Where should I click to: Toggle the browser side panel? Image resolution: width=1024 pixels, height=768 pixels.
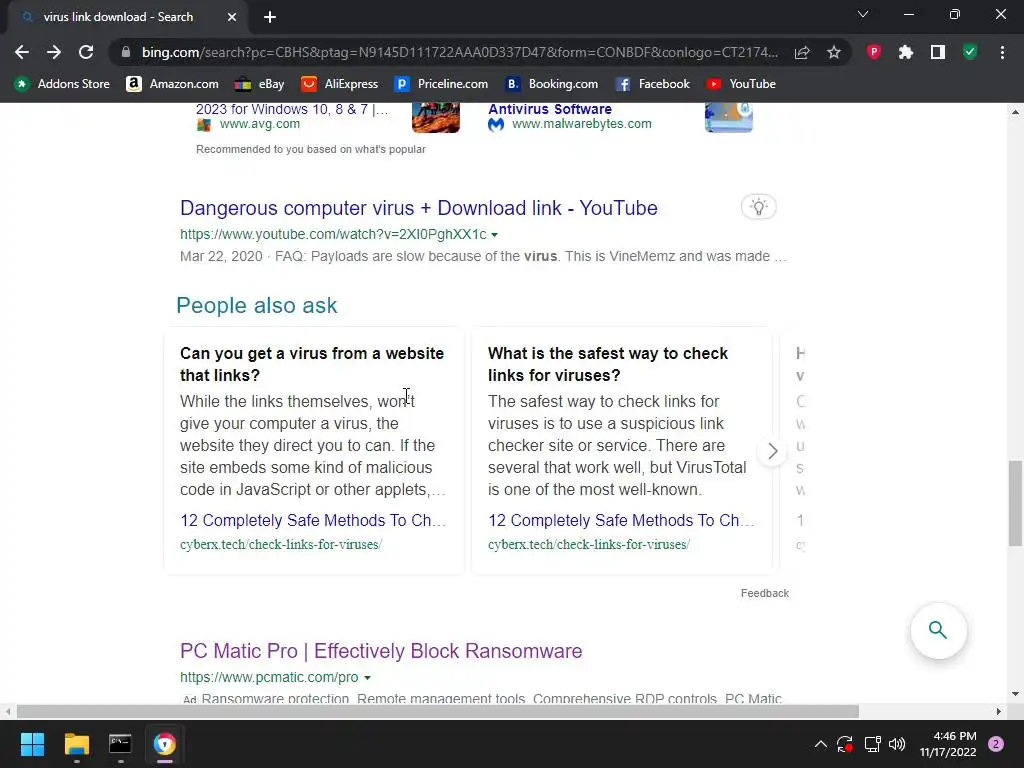(938, 52)
